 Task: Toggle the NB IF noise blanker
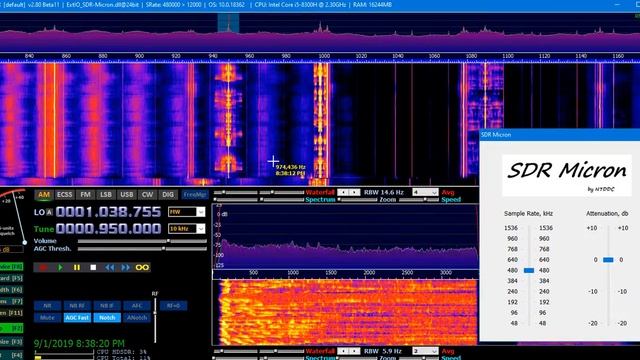(x=107, y=306)
